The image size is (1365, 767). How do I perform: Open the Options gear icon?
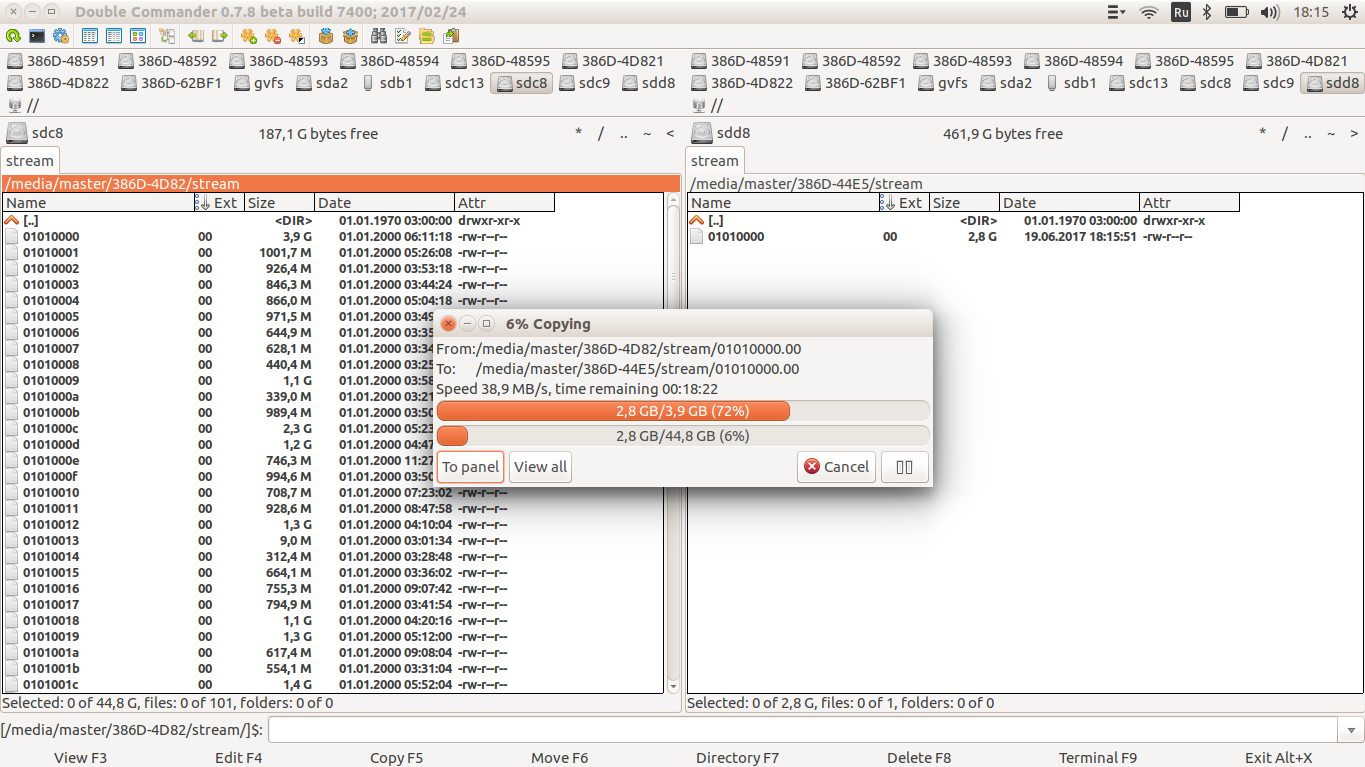click(61, 36)
